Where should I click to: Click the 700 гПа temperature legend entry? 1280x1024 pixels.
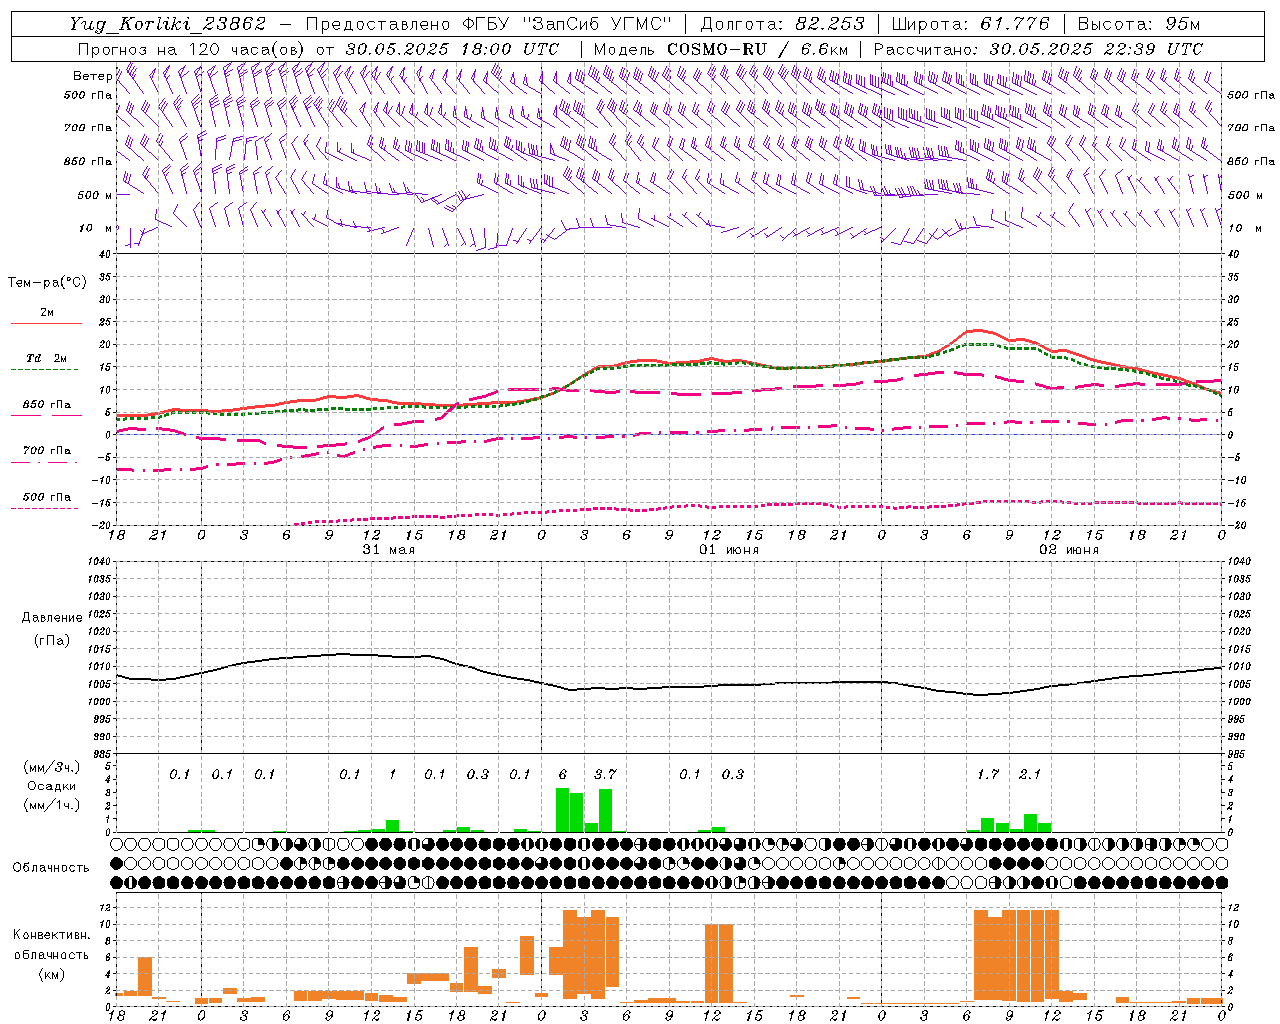(x=46, y=451)
